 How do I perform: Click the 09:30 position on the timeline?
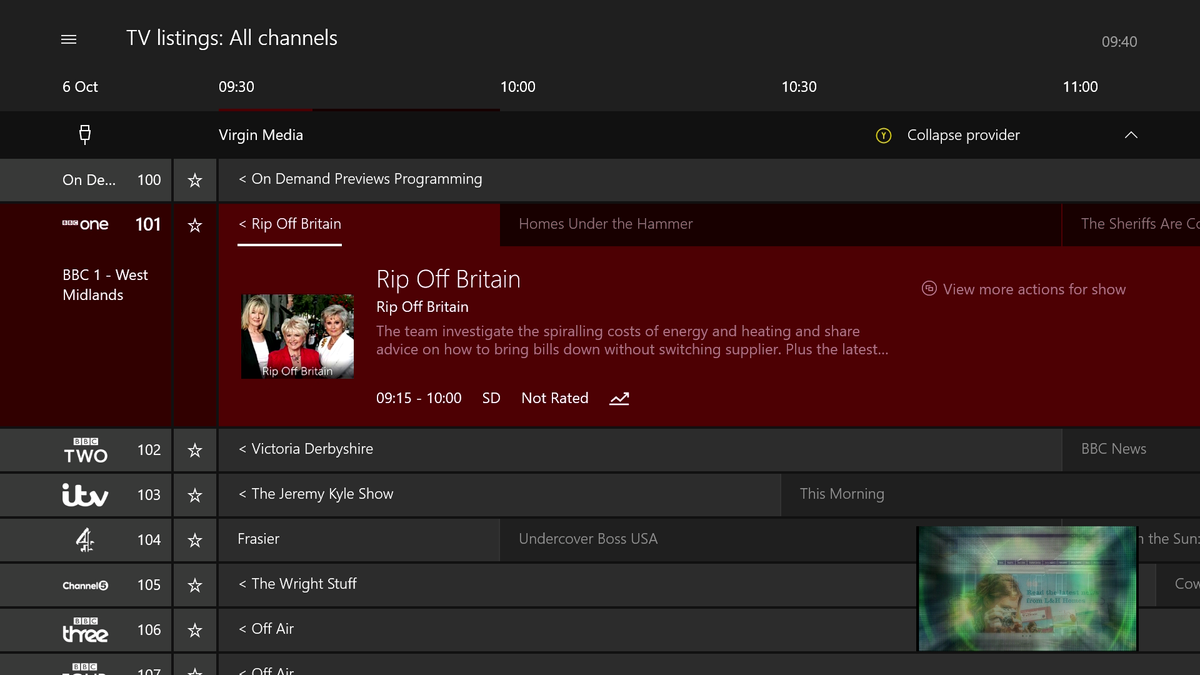236,87
